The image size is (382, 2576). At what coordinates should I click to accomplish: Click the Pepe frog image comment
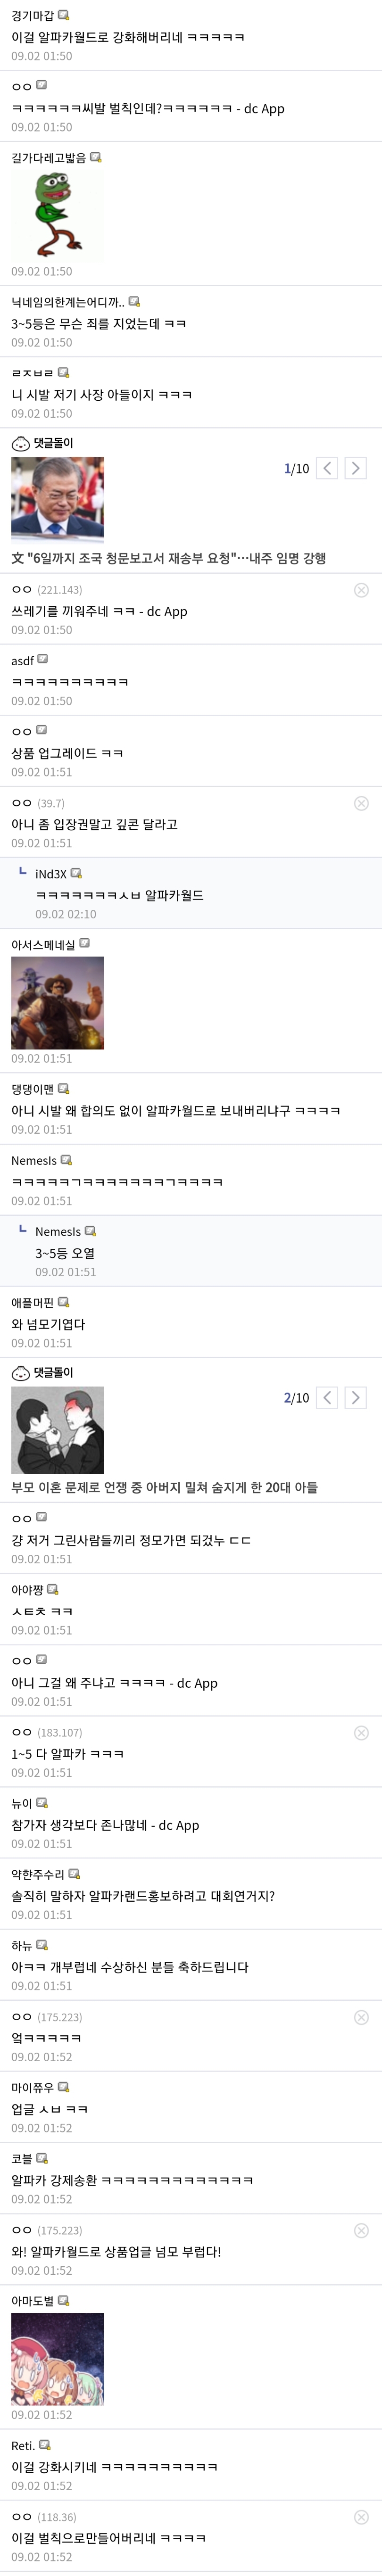click(57, 214)
